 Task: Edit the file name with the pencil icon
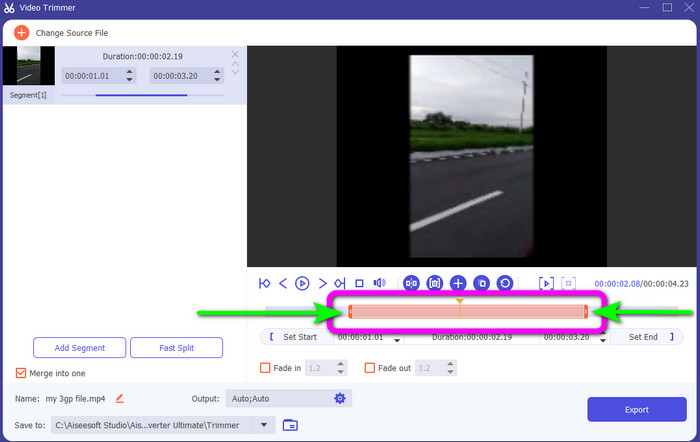pyautogui.click(x=120, y=398)
